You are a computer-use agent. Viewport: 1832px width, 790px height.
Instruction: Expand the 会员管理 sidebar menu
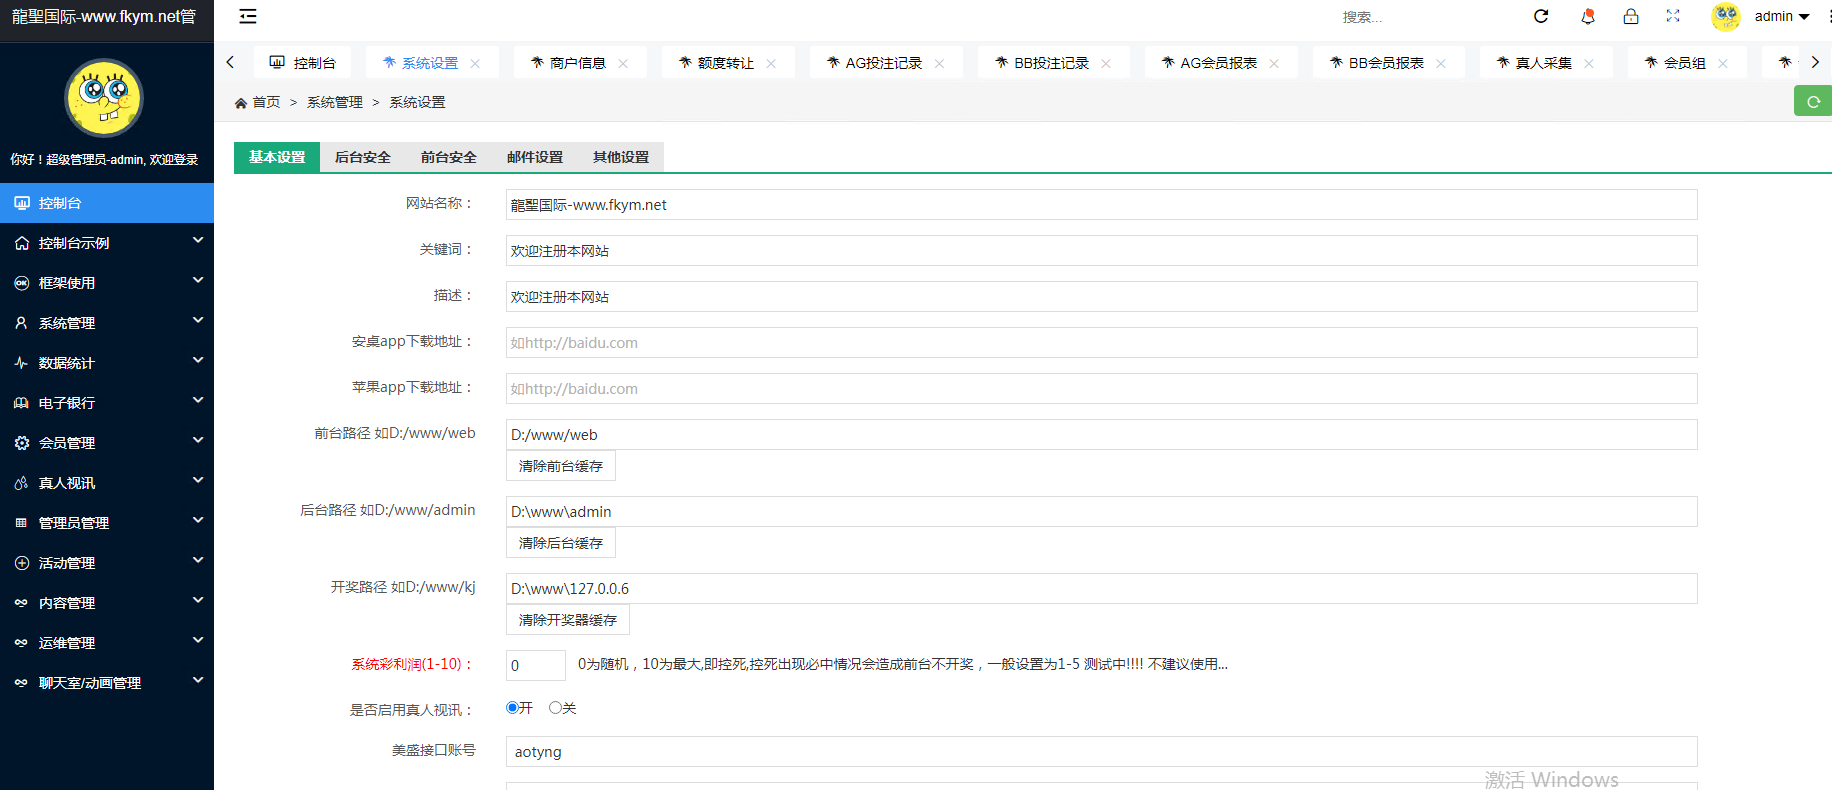(107, 443)
